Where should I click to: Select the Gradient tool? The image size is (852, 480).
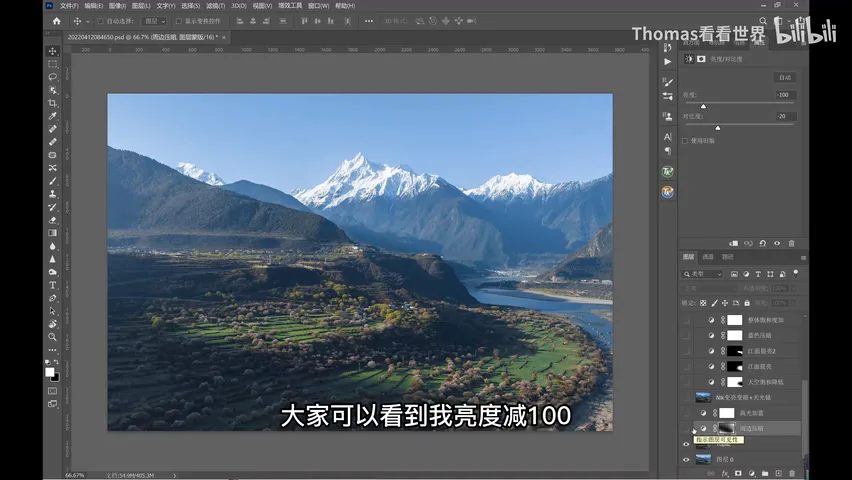[53, 233]
